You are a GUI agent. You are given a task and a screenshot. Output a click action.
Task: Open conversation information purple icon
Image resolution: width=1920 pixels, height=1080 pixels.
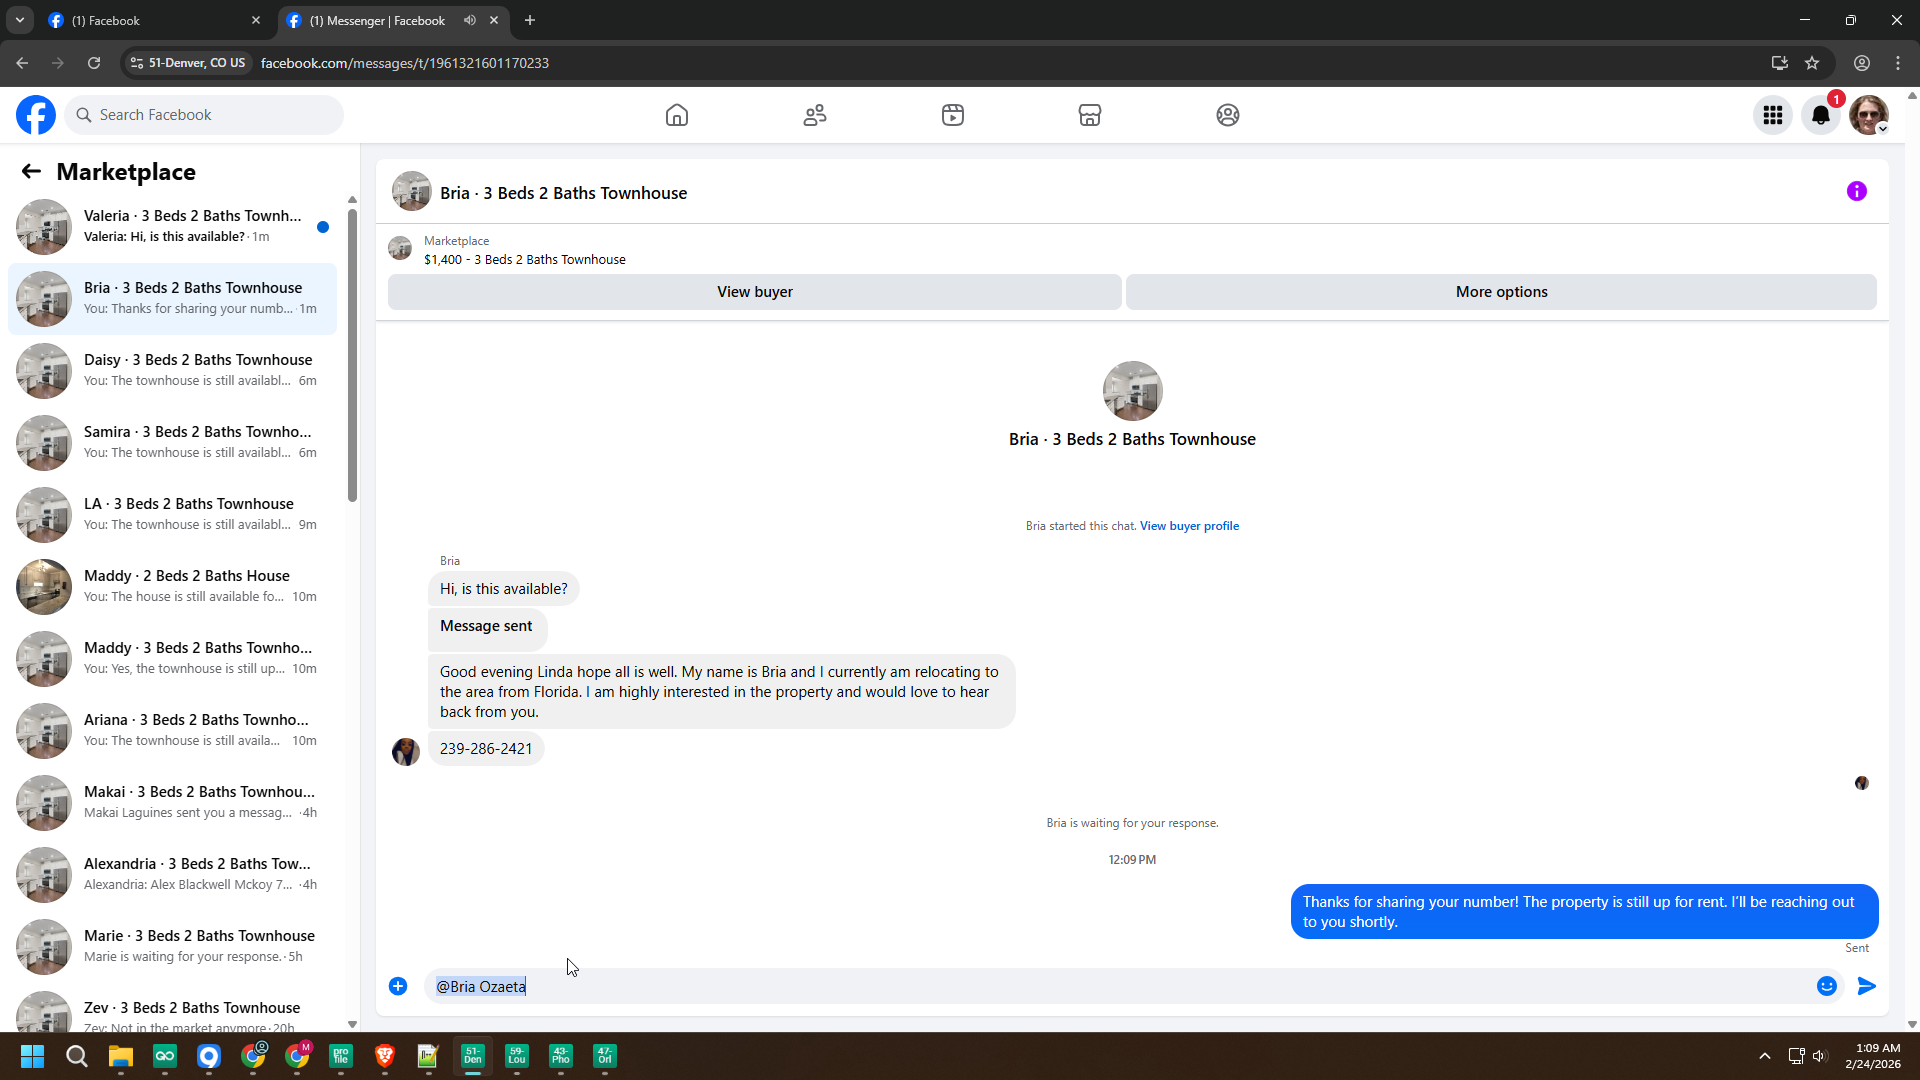coord(1857,191)
